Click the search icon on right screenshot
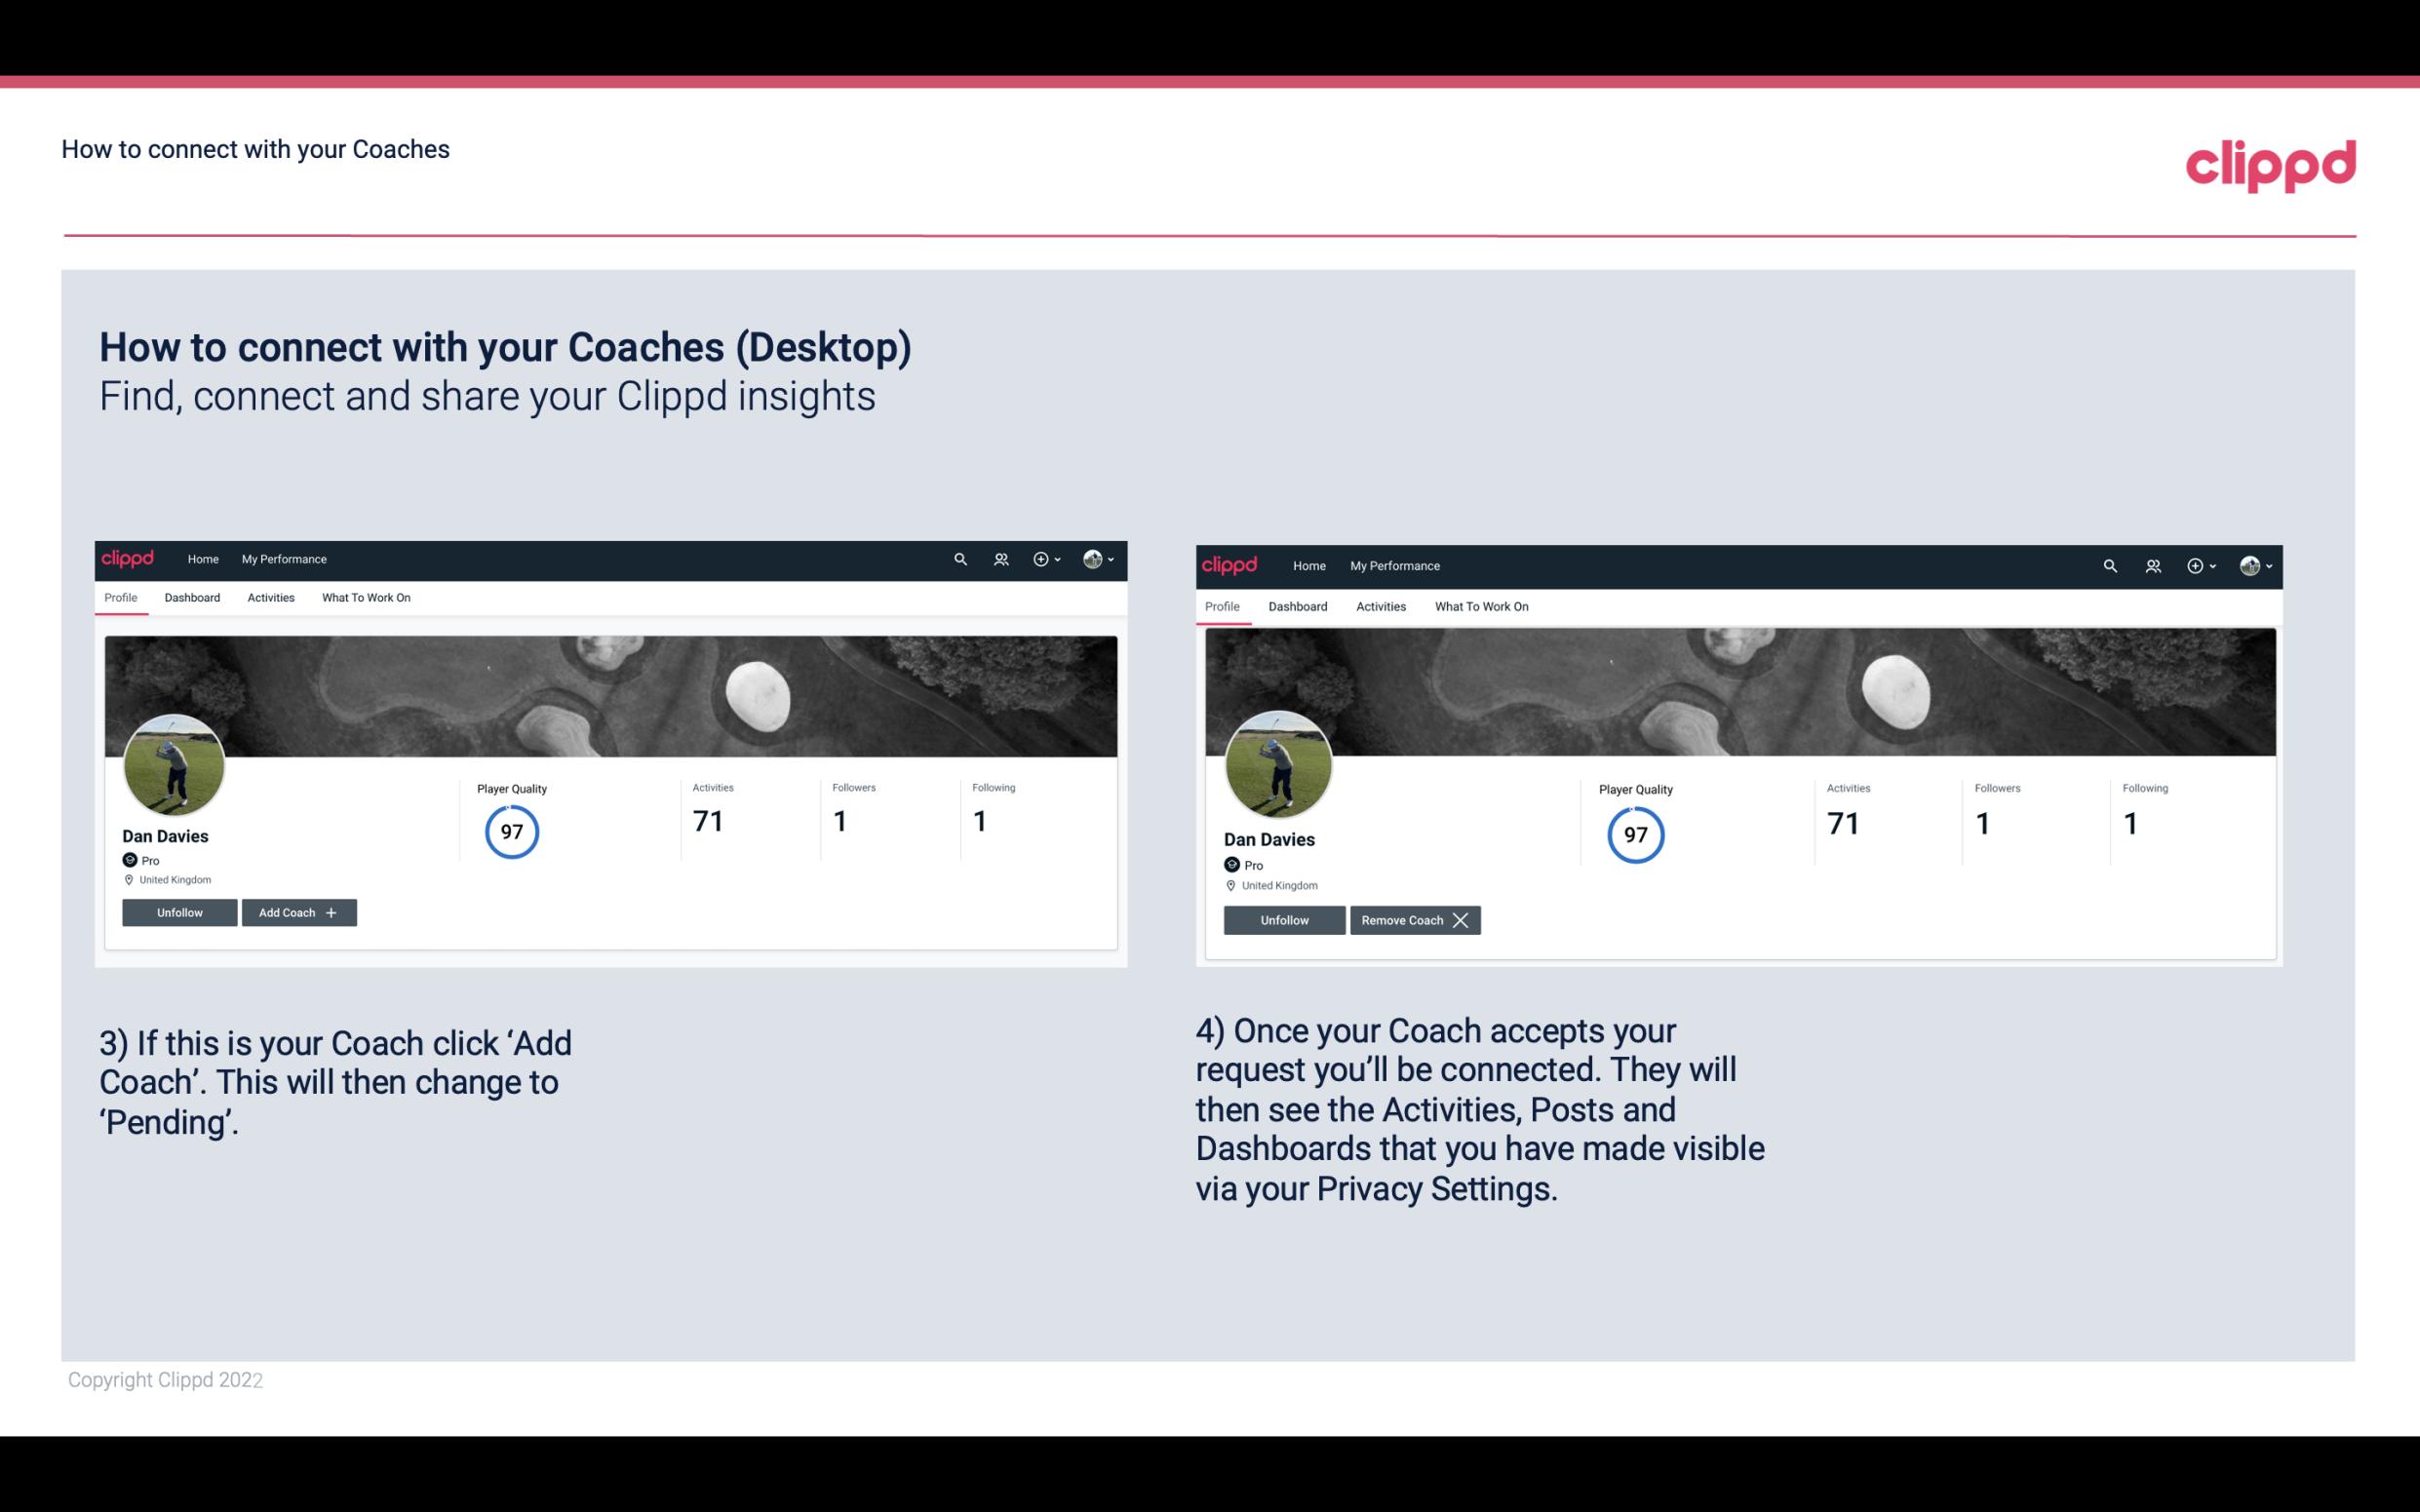The image size is (2420, 1512). coord(2110,564)
